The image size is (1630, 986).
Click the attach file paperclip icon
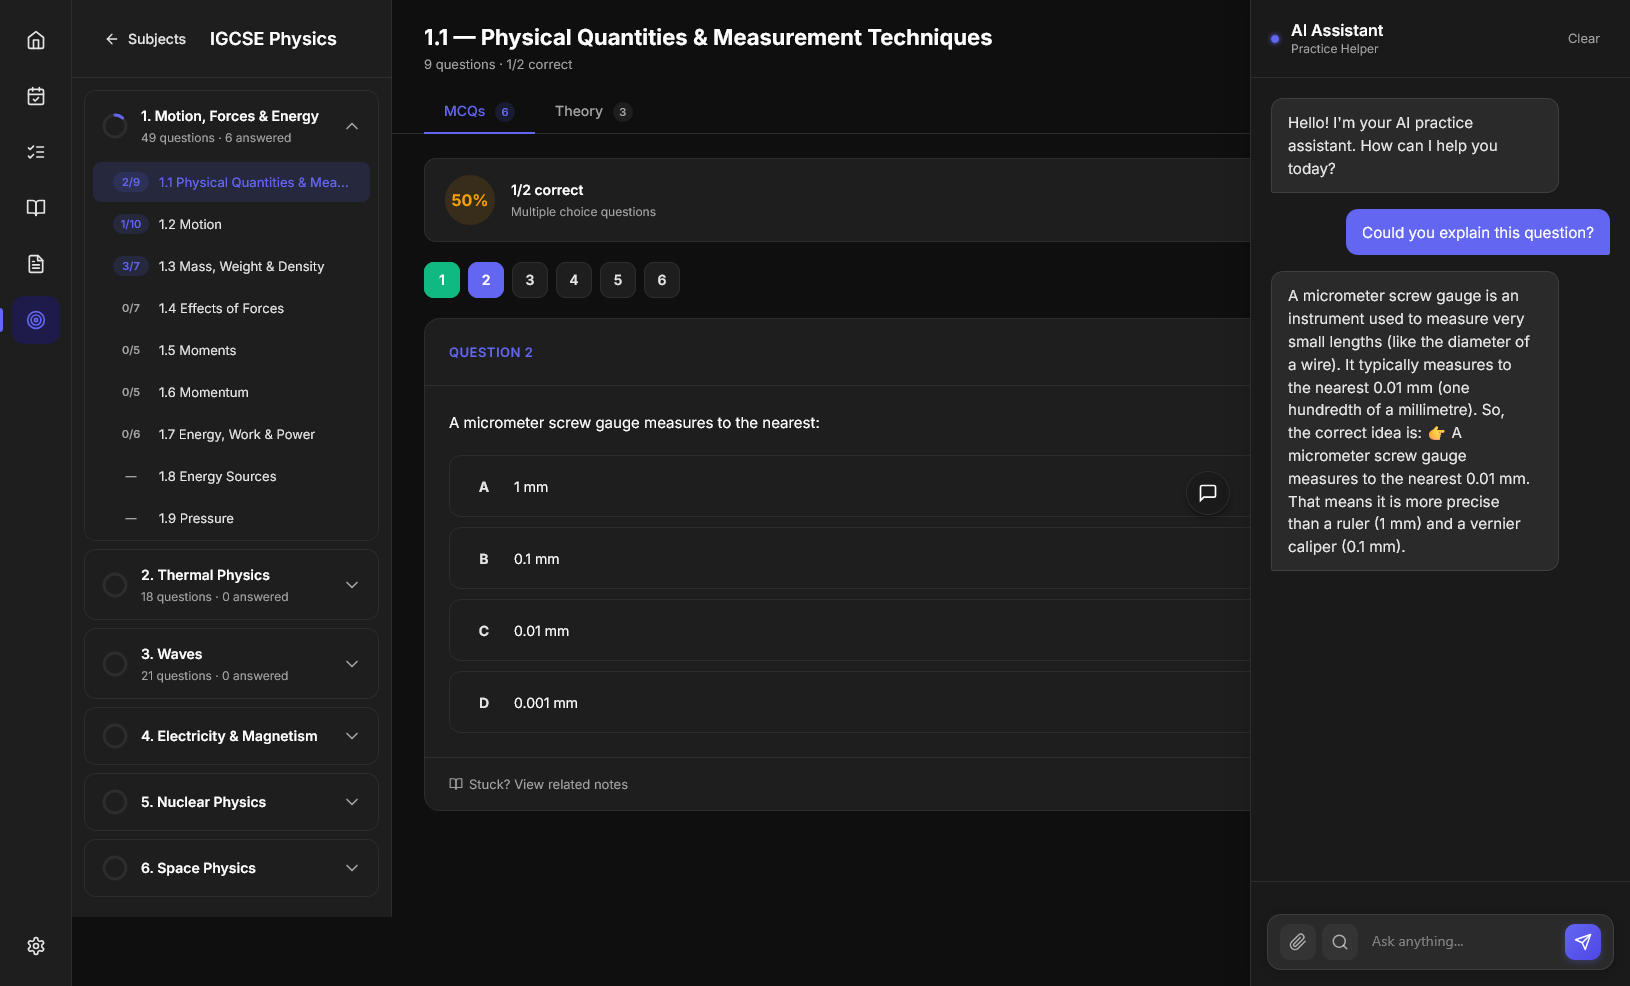pos(1298,942)
